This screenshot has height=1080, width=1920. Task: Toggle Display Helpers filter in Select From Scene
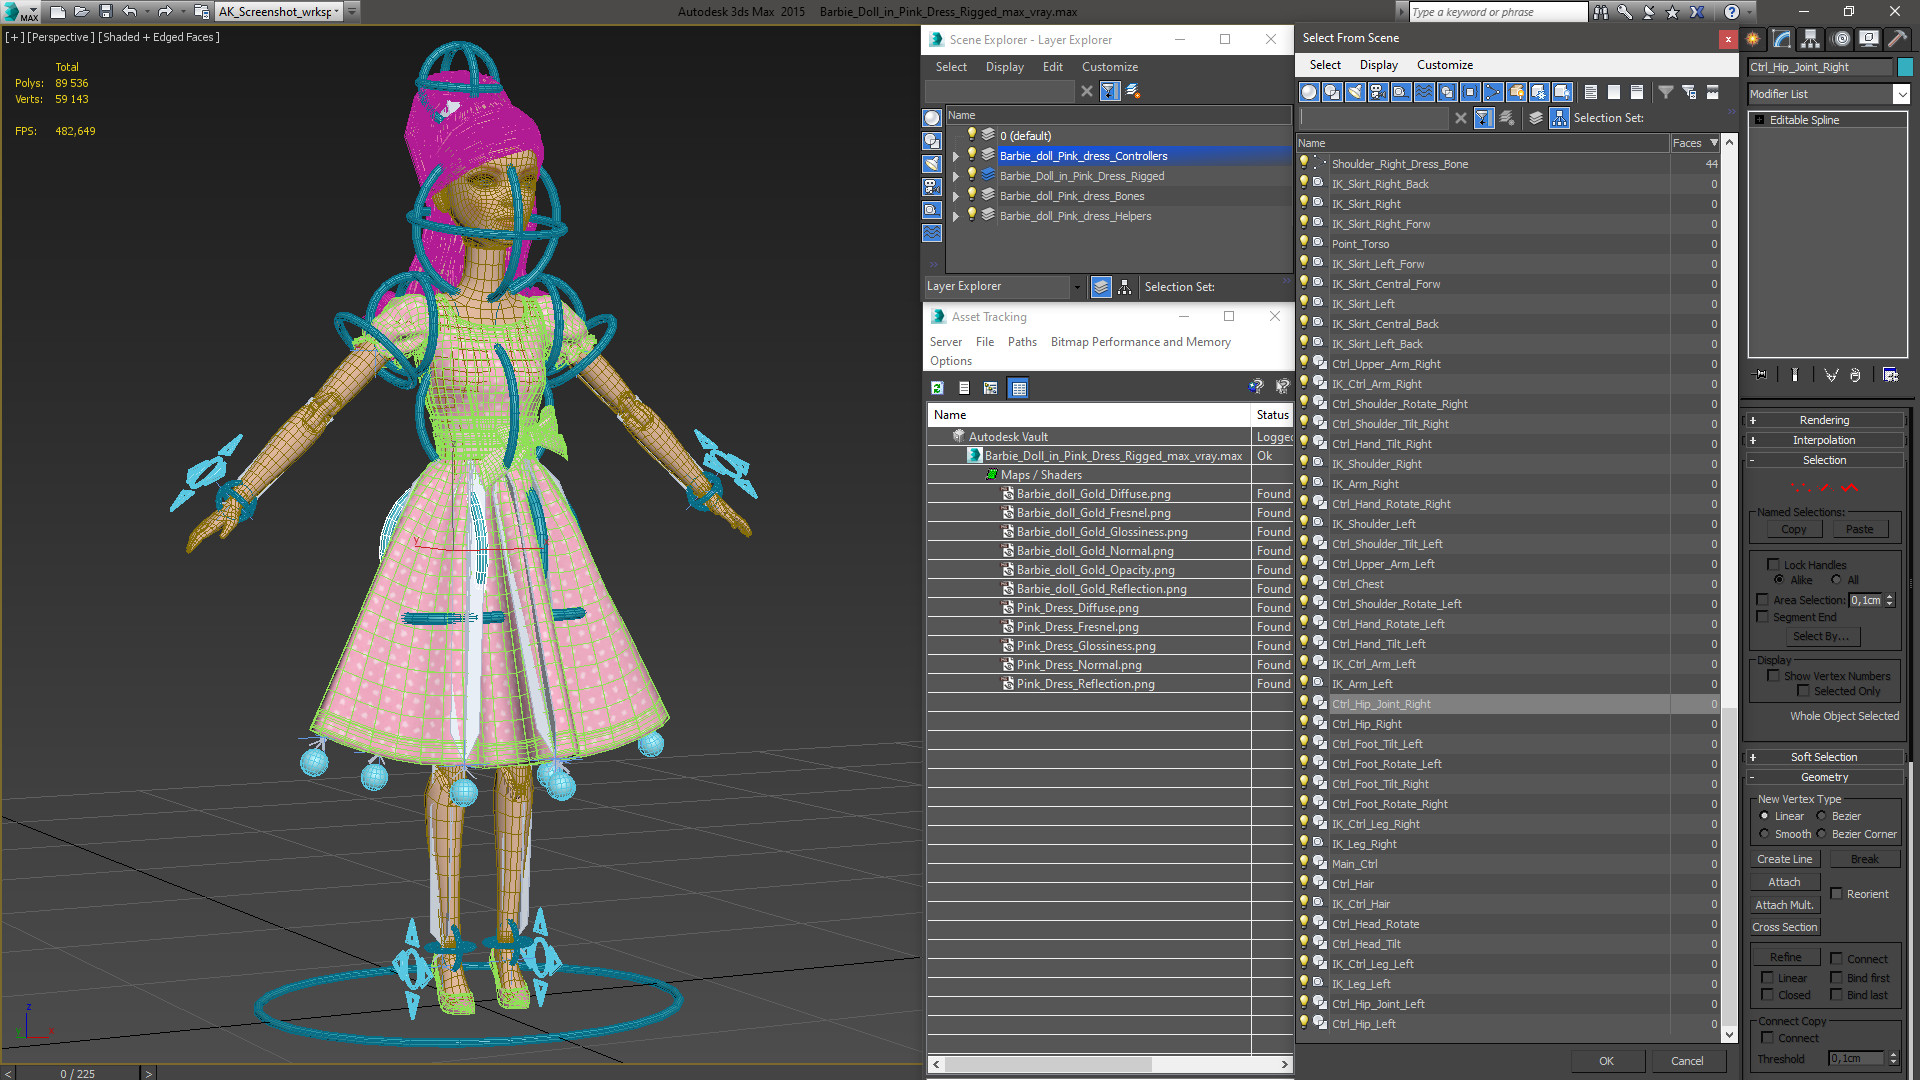coord(1401,92)
